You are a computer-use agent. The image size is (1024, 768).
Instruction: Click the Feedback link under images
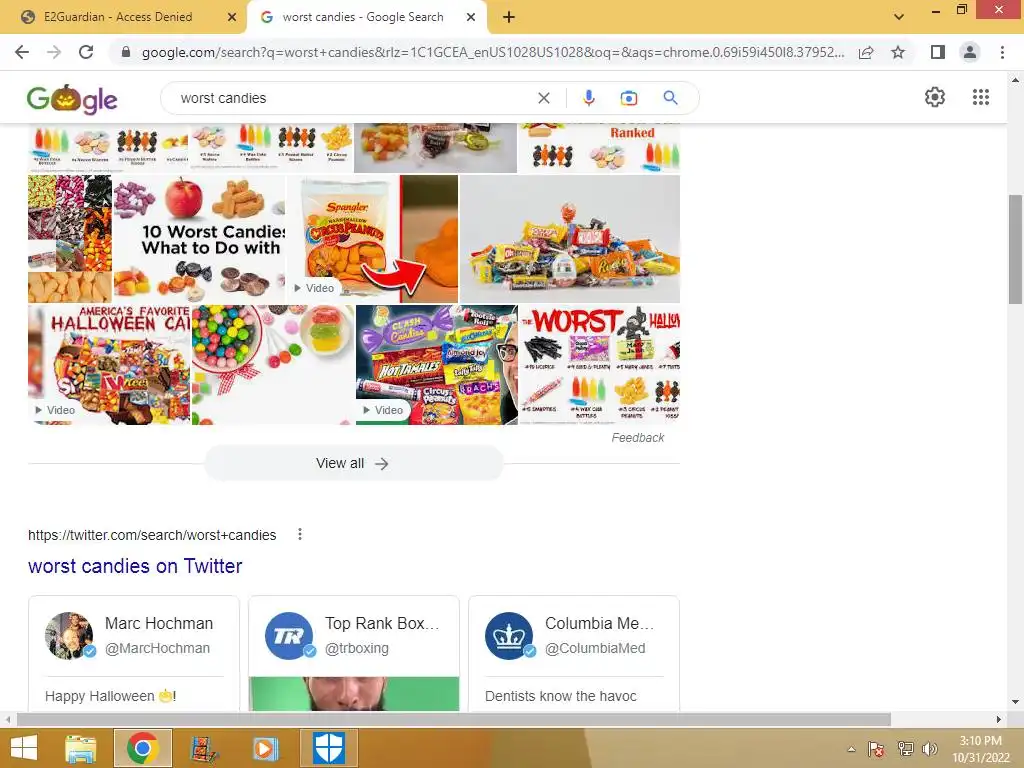point(637,438)
